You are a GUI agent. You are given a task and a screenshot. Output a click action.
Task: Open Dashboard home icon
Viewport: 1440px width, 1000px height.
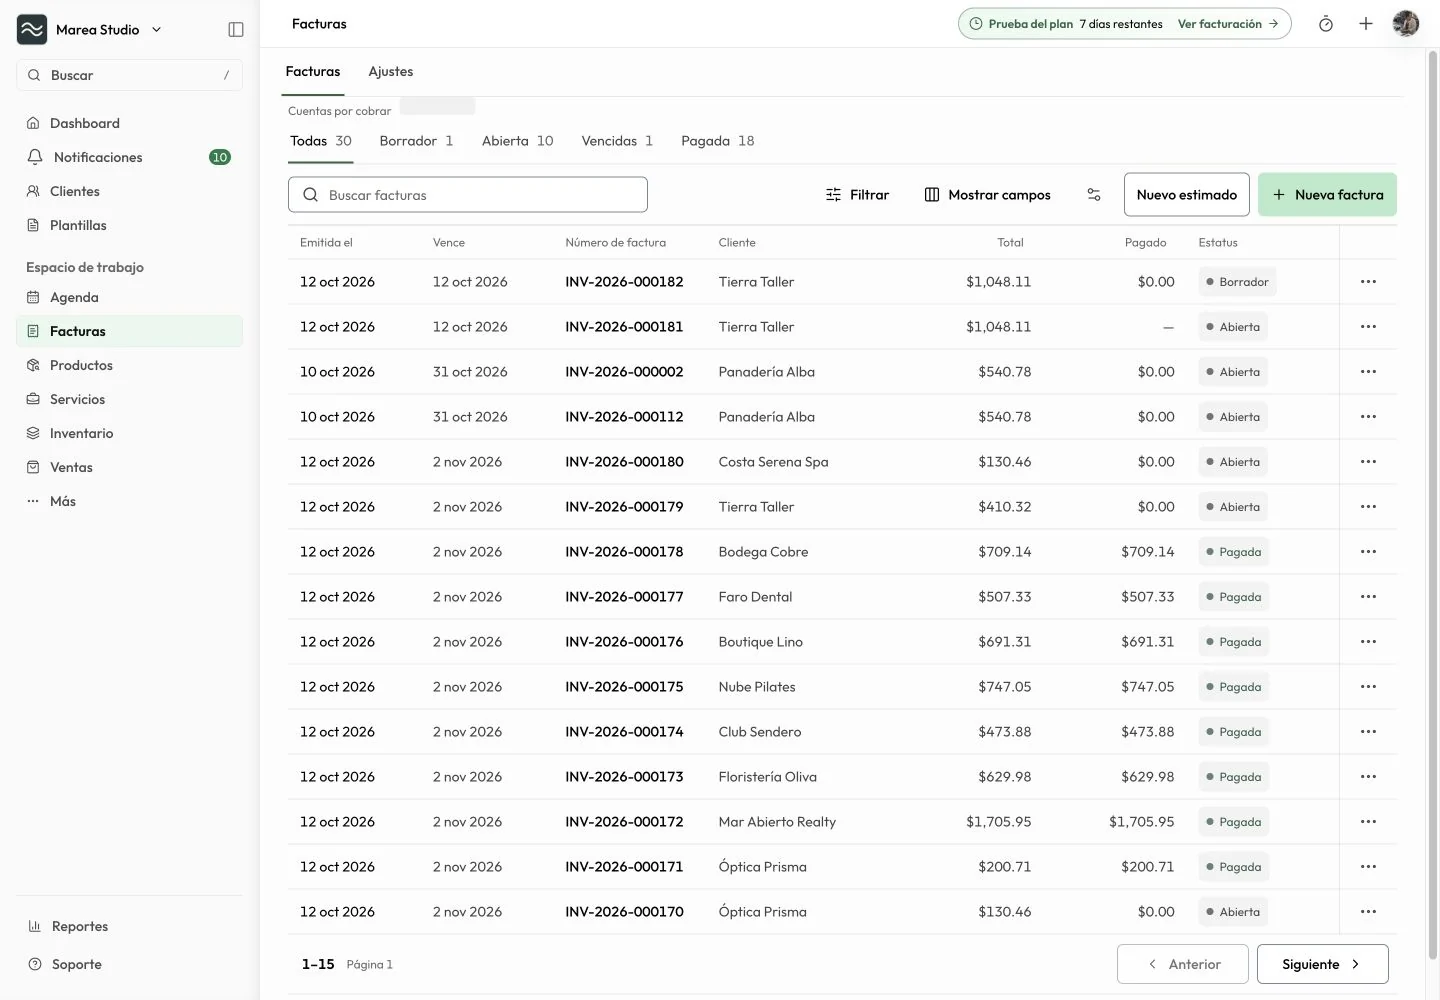point(33,123)
